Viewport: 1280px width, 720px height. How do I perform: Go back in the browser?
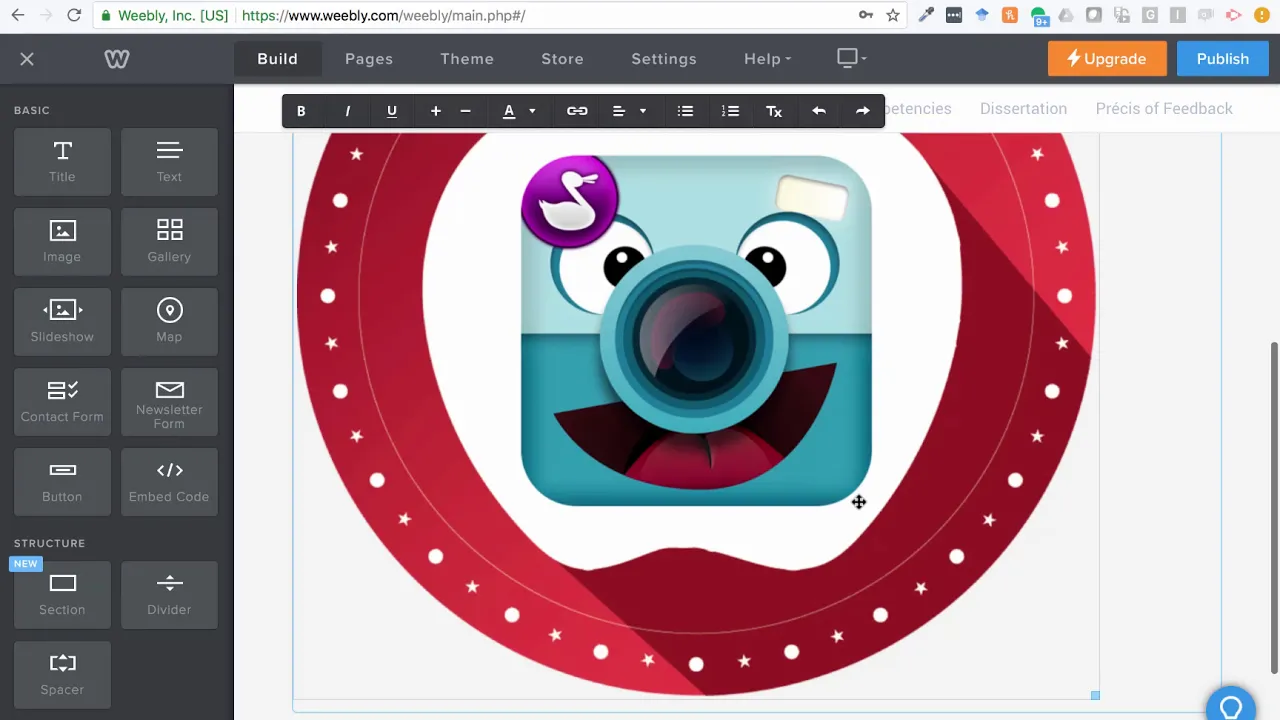click(18, 15)
